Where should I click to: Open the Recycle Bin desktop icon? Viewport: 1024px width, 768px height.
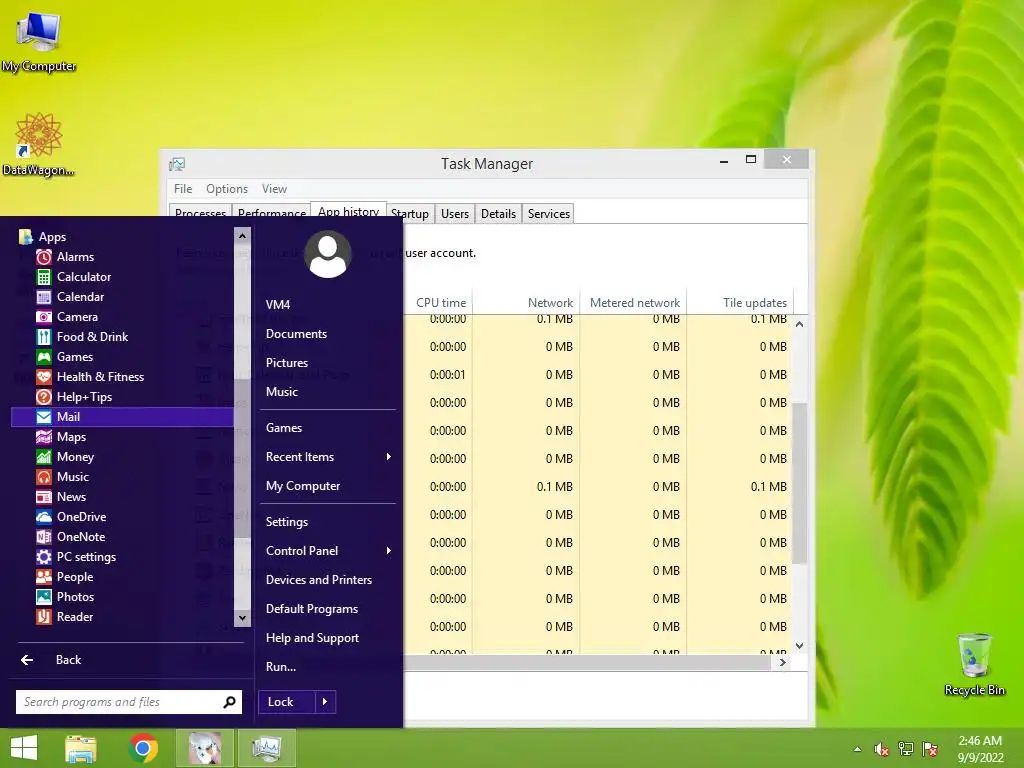click(x=974, y=665)
